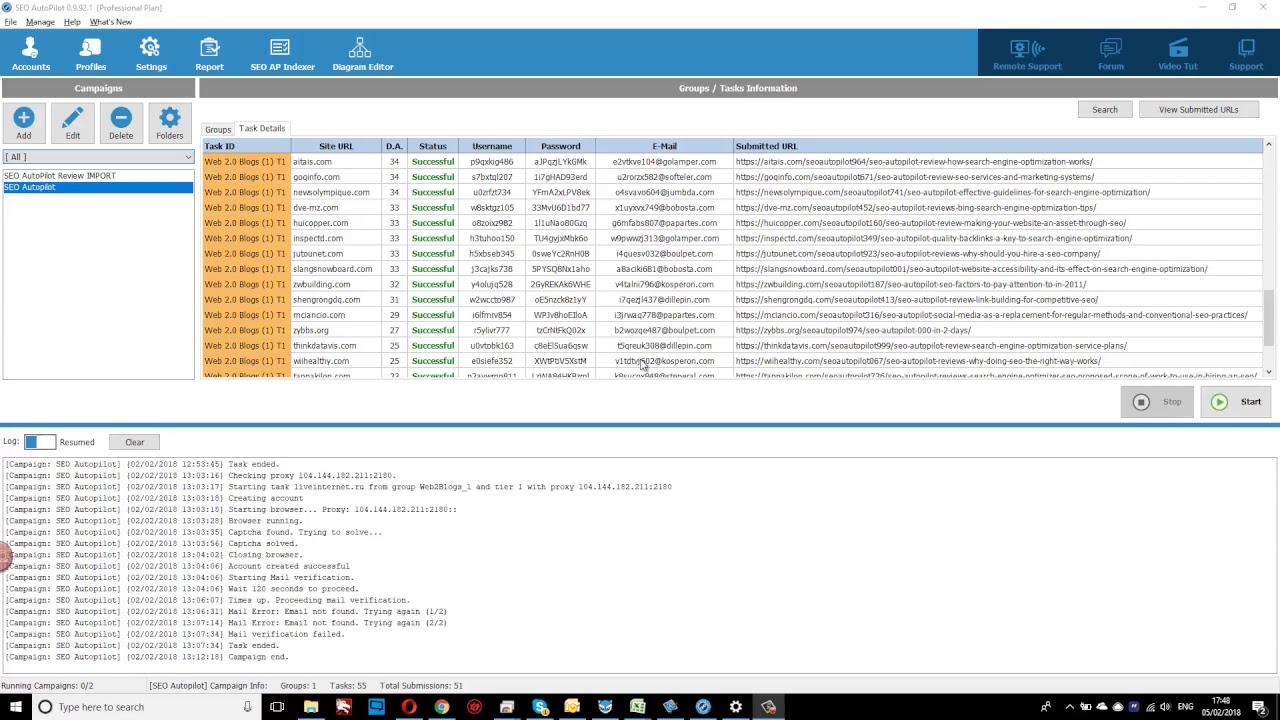Open the Profiles section

pyautogui.click(x=90, y=54)
